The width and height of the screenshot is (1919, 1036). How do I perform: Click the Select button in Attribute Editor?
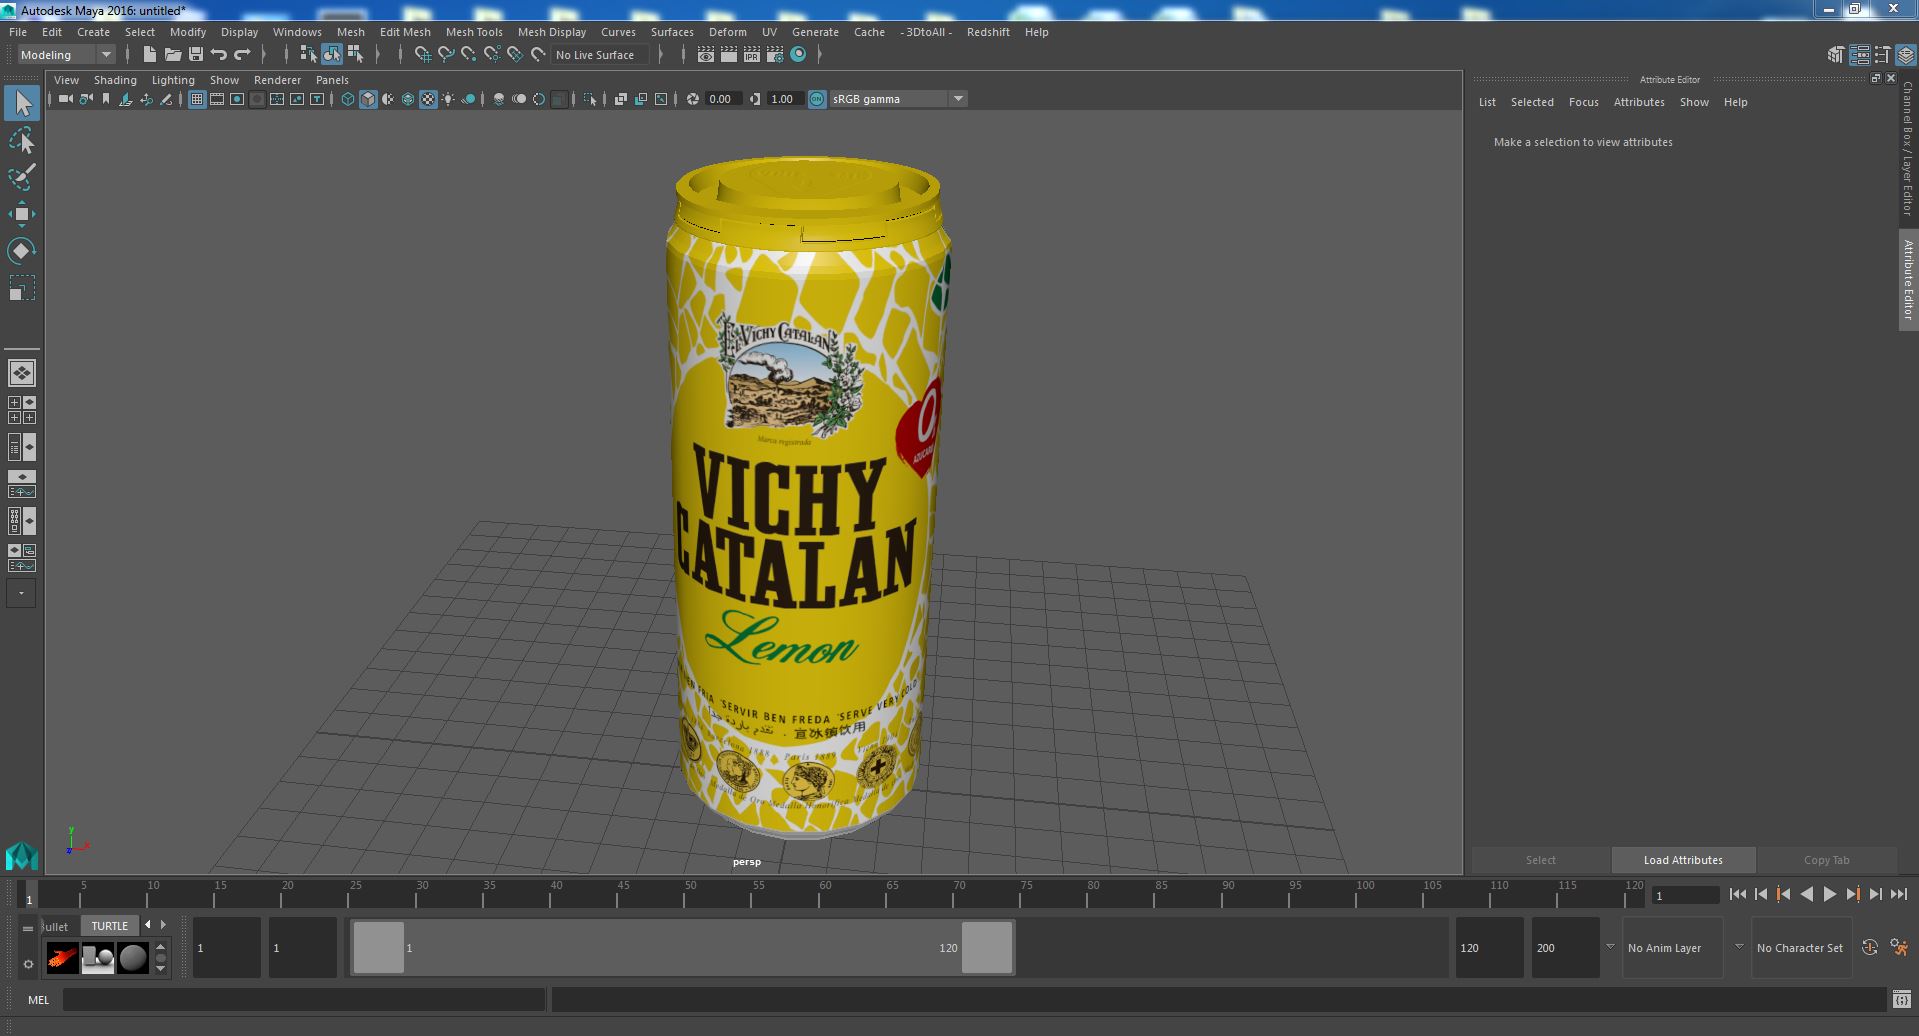point(1540,860)
